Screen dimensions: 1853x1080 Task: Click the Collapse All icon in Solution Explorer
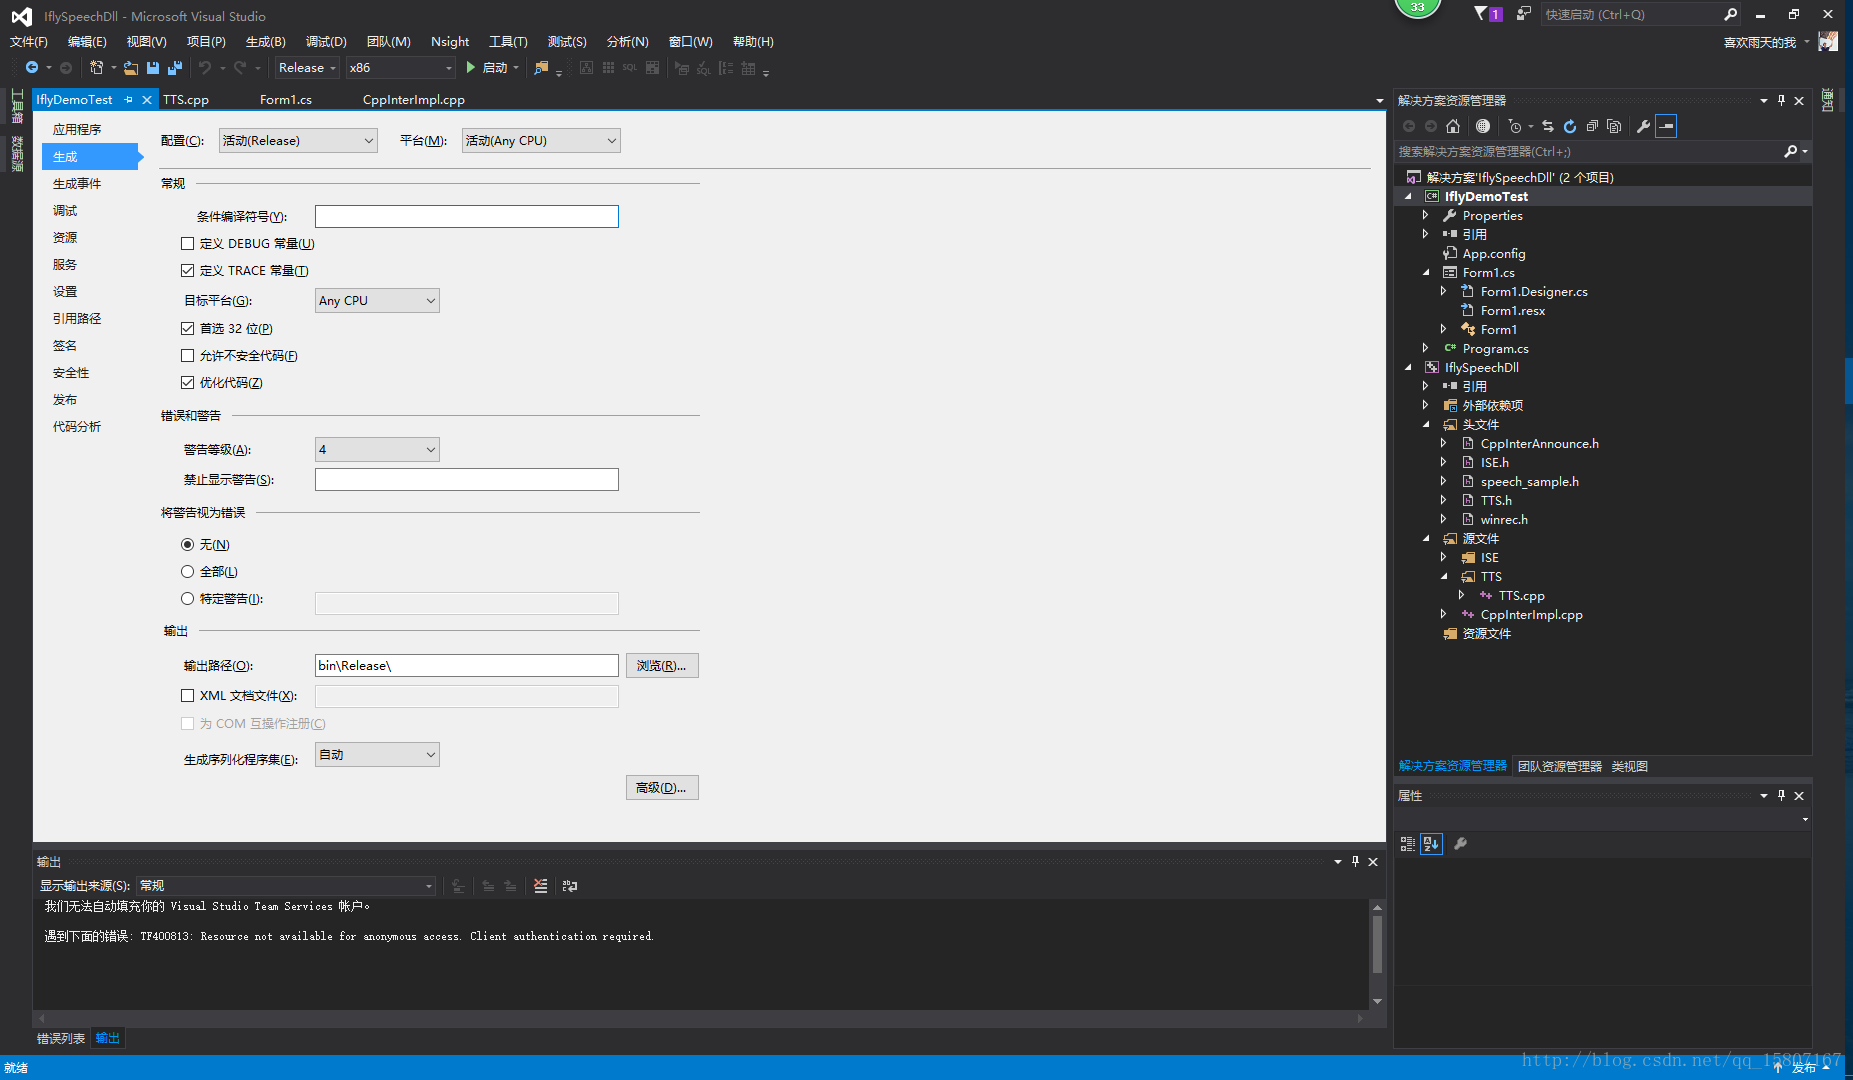pos(1592,126)
